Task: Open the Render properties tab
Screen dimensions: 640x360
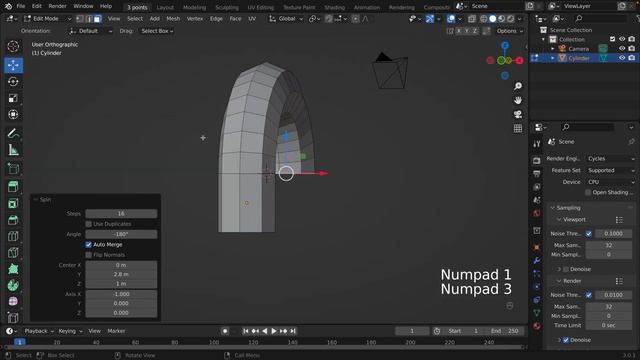Action: (537, 161)
